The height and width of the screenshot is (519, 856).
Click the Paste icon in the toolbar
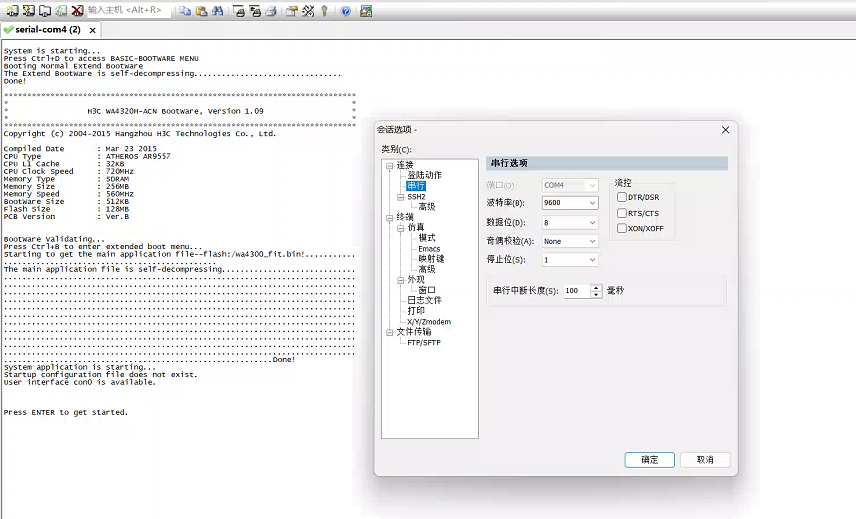click(201, 11)
